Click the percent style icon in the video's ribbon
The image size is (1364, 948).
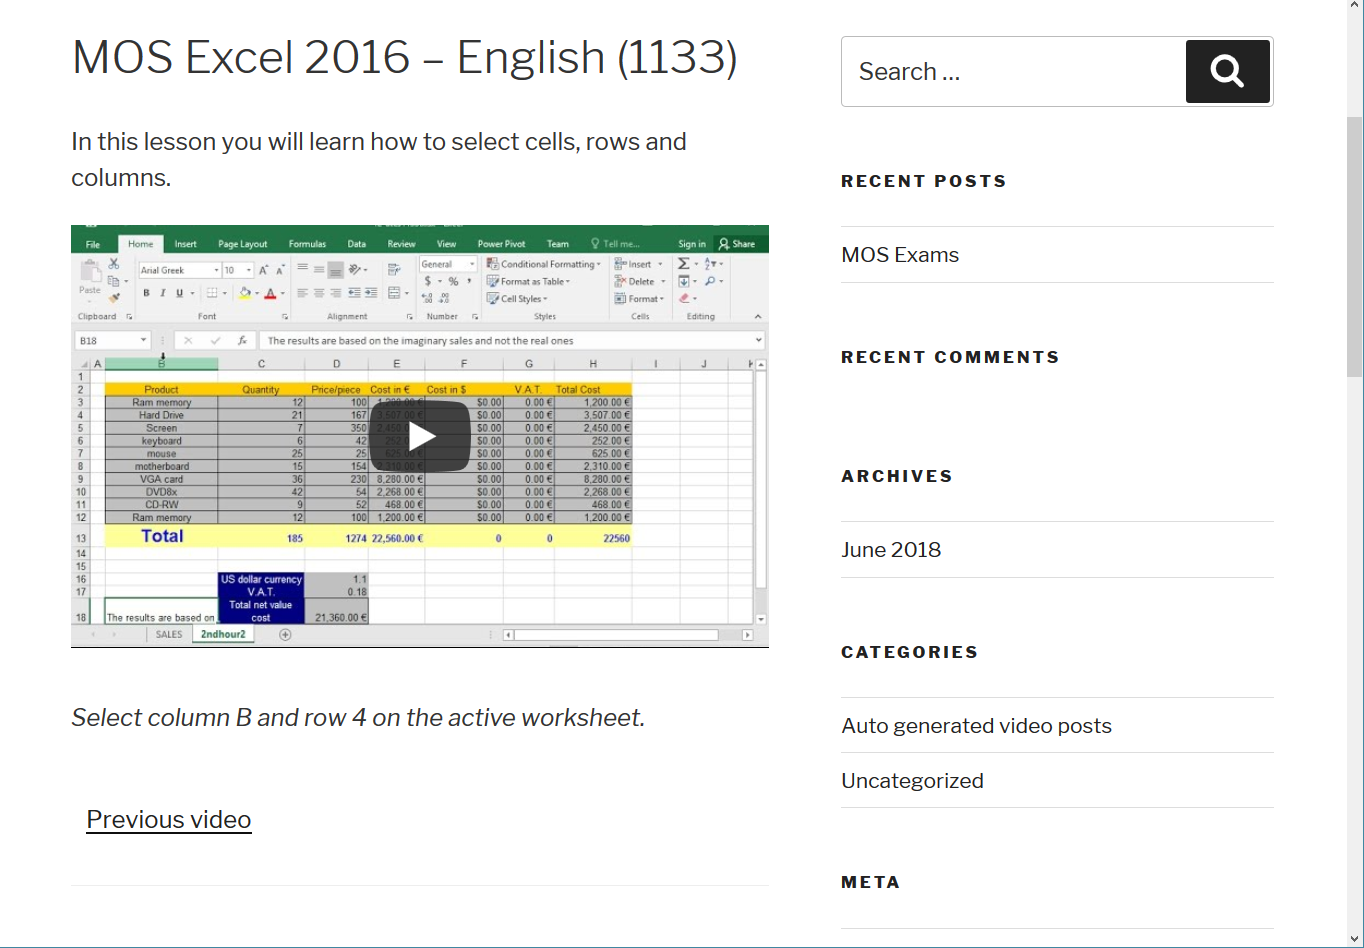pyautogui.click(x=453, y=281)
